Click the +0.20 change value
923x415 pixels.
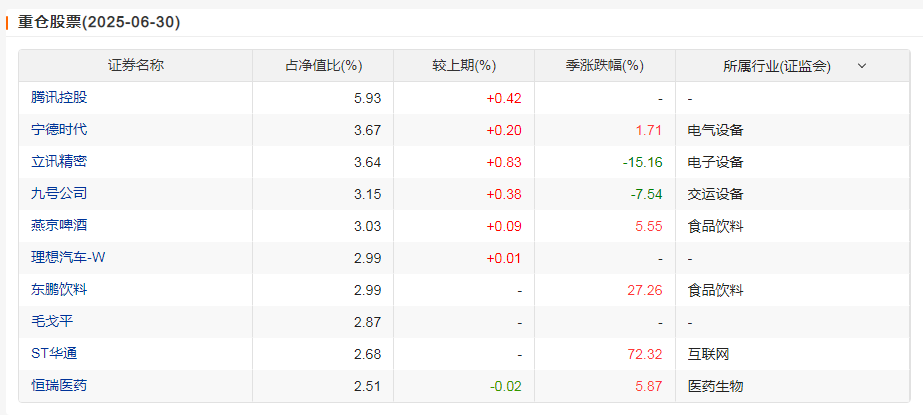[504, 130]
